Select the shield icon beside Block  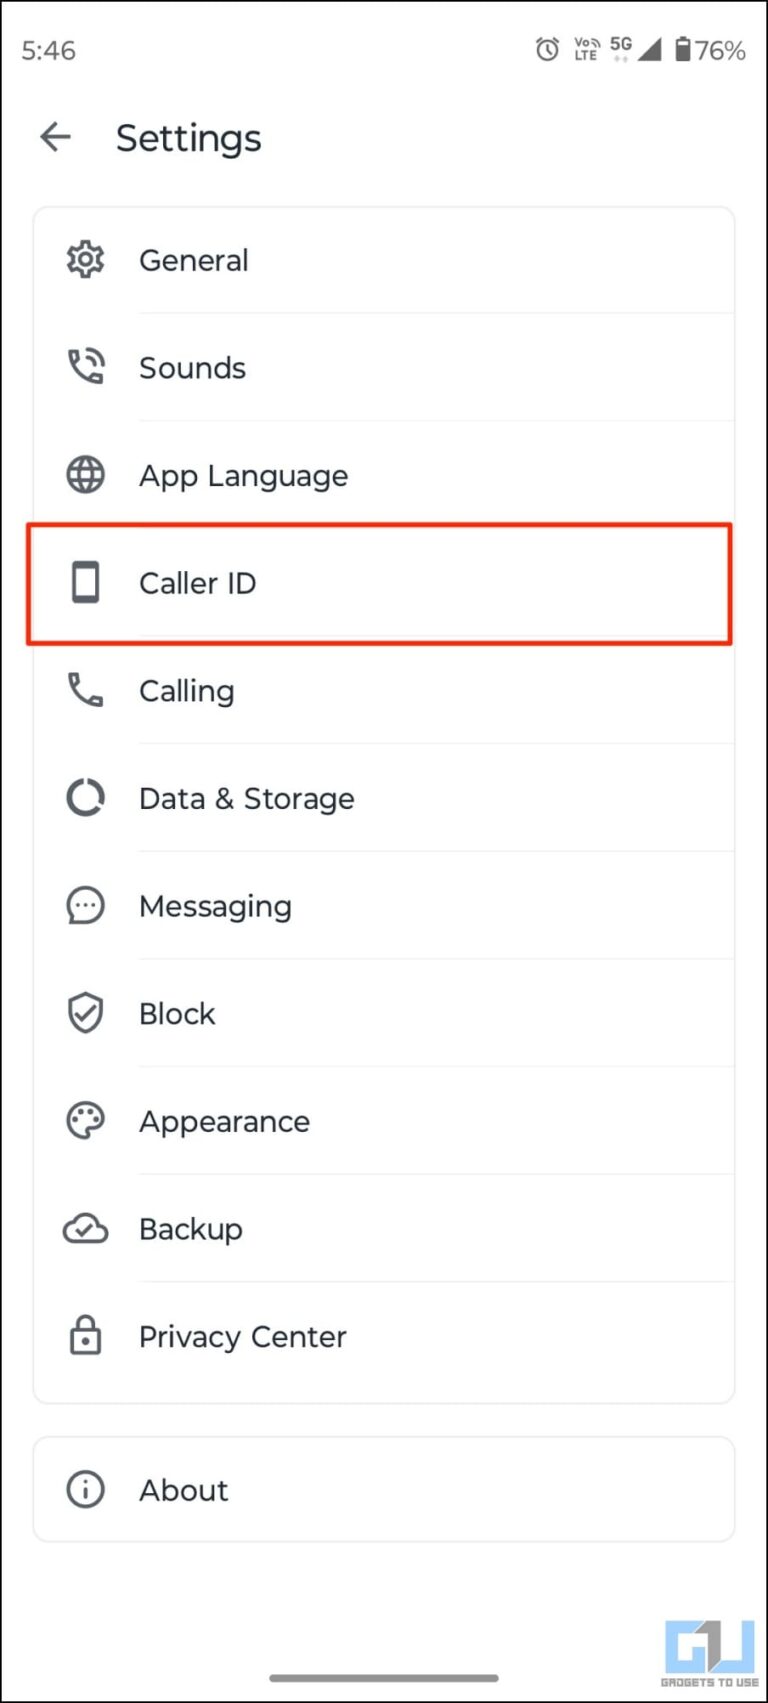[x=86, y=1012]
